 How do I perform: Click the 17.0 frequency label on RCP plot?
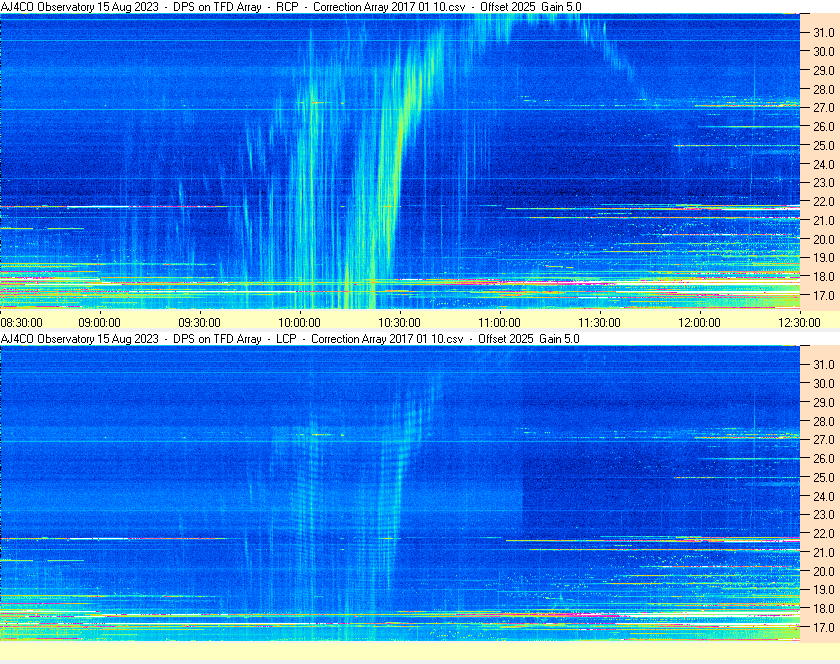824,296
